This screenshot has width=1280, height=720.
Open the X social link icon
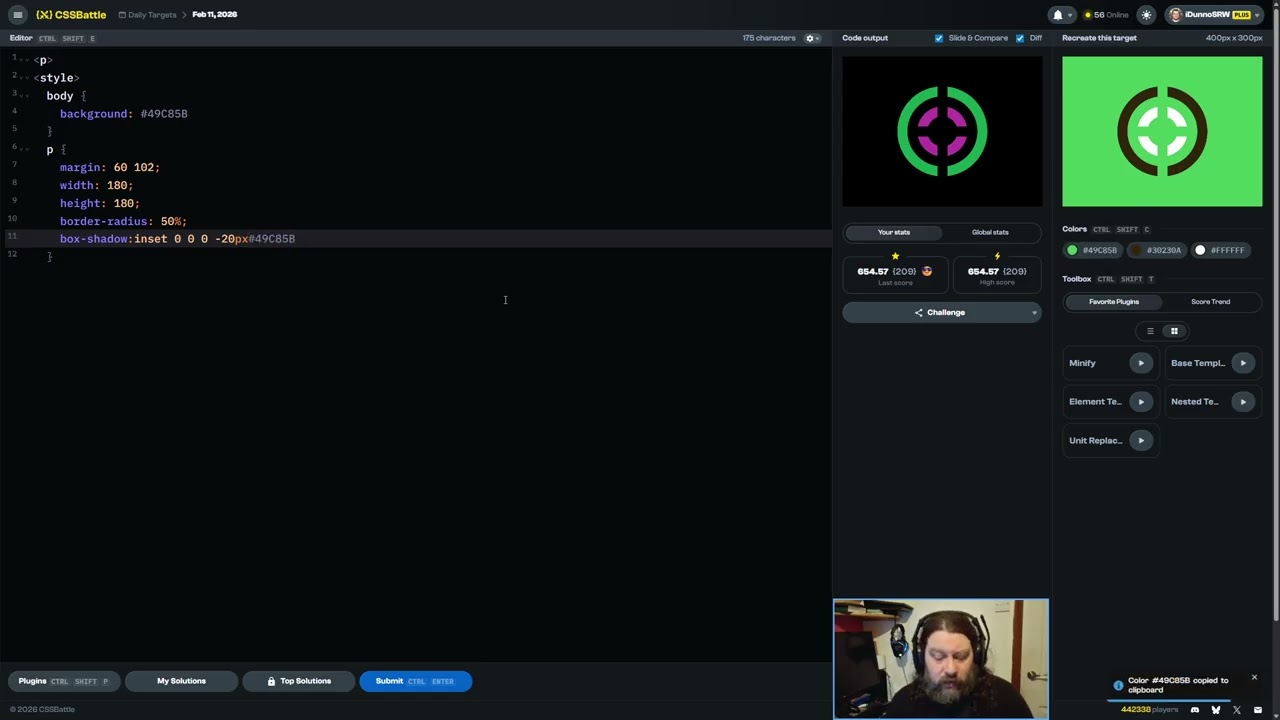[1237, 710]
